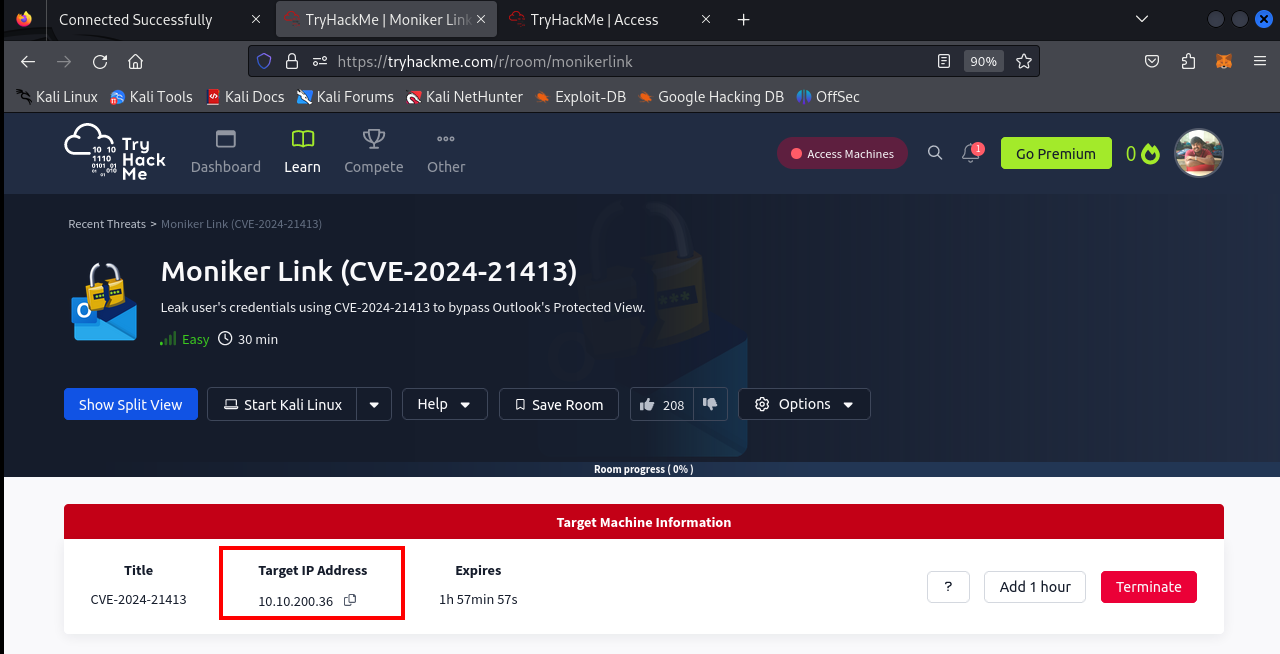
Task: Open the user profile avatar
Action: (x=1199, y=153)
